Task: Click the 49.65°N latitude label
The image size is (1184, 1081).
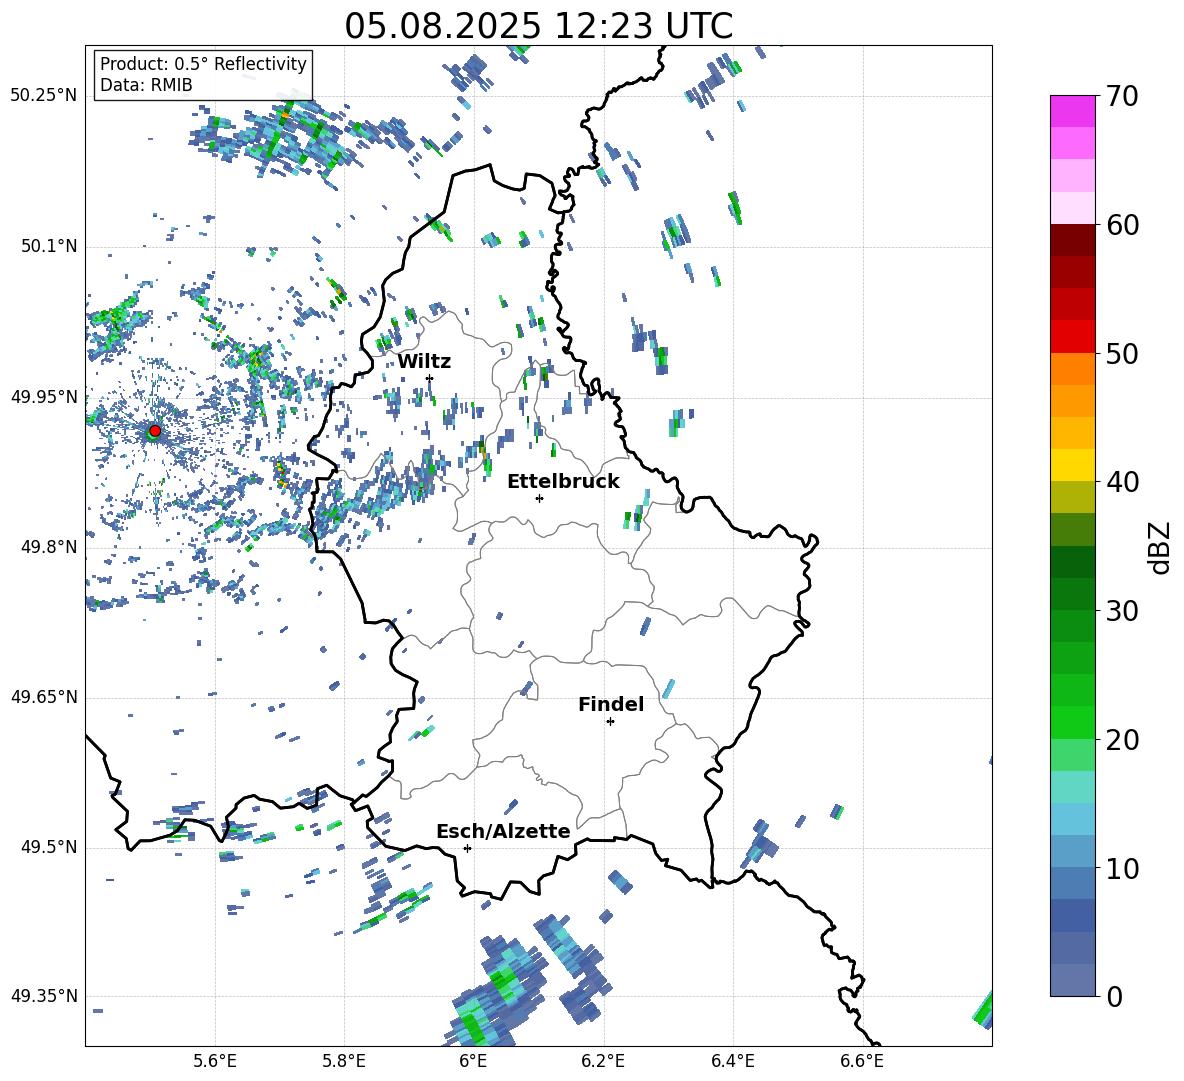Action: click(x=44, y=697)
